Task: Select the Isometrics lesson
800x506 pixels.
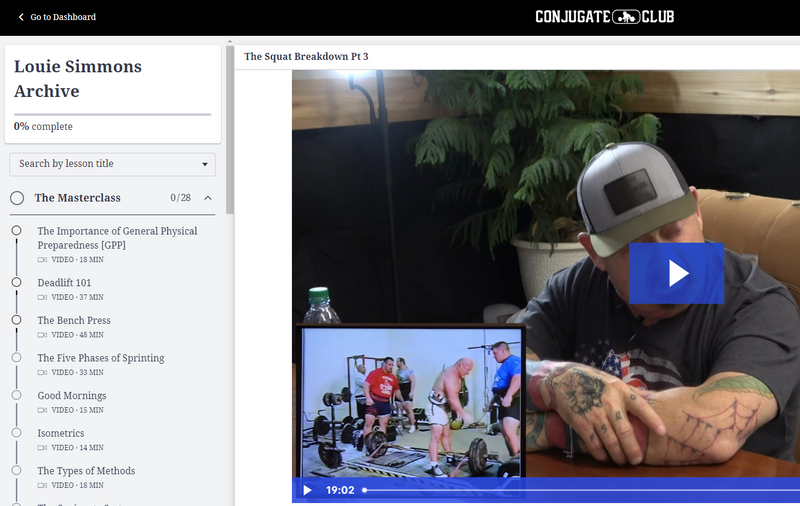Action: tap(62, 433)
